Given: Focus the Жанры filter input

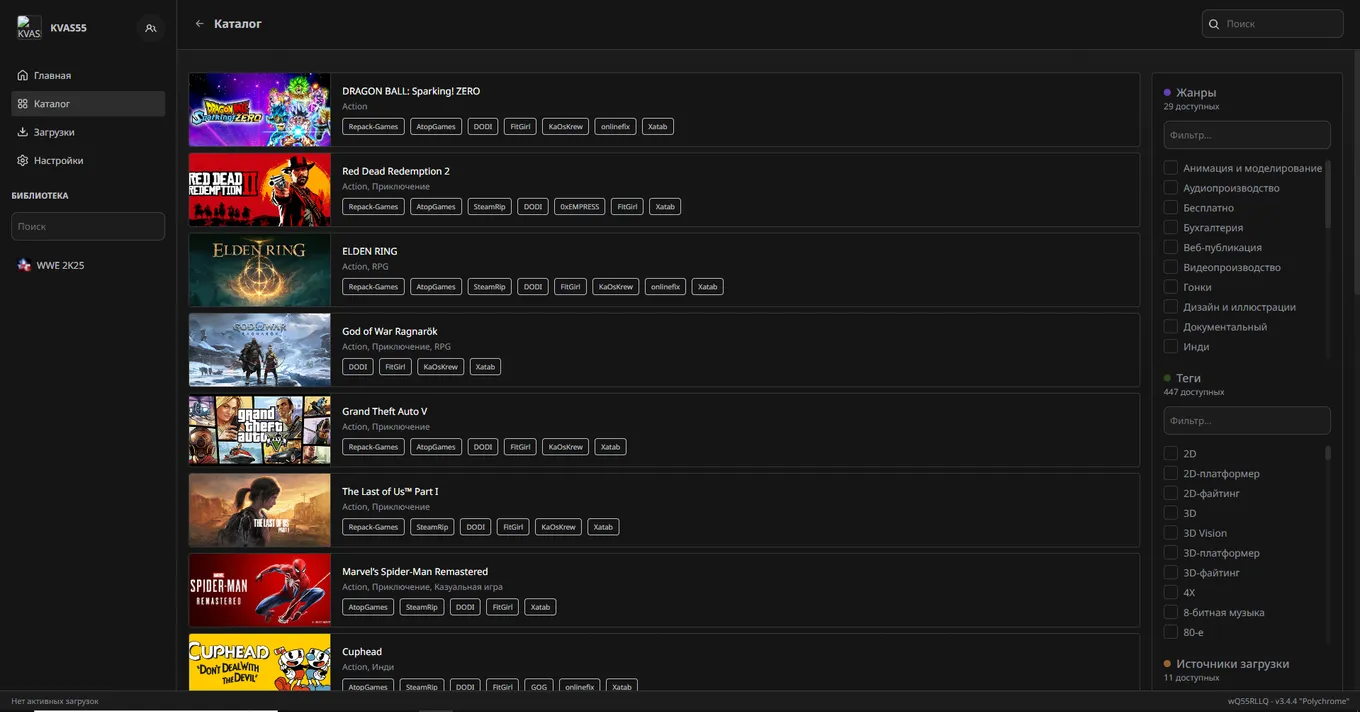Looking at the screenshot, I should pyautogui.click(x=1247, y=135).
